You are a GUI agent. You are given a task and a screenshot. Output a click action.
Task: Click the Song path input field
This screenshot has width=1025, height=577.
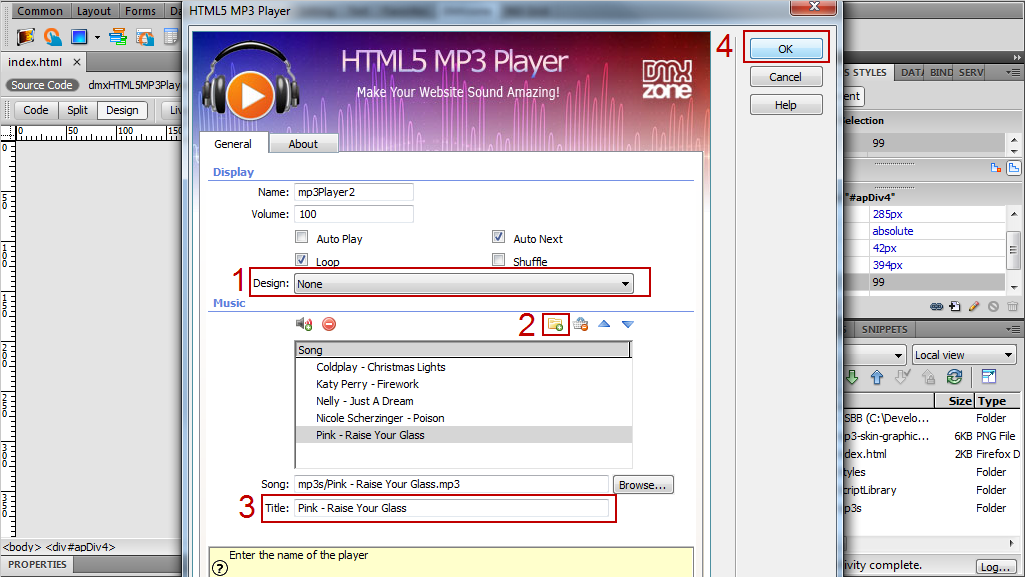451,484
